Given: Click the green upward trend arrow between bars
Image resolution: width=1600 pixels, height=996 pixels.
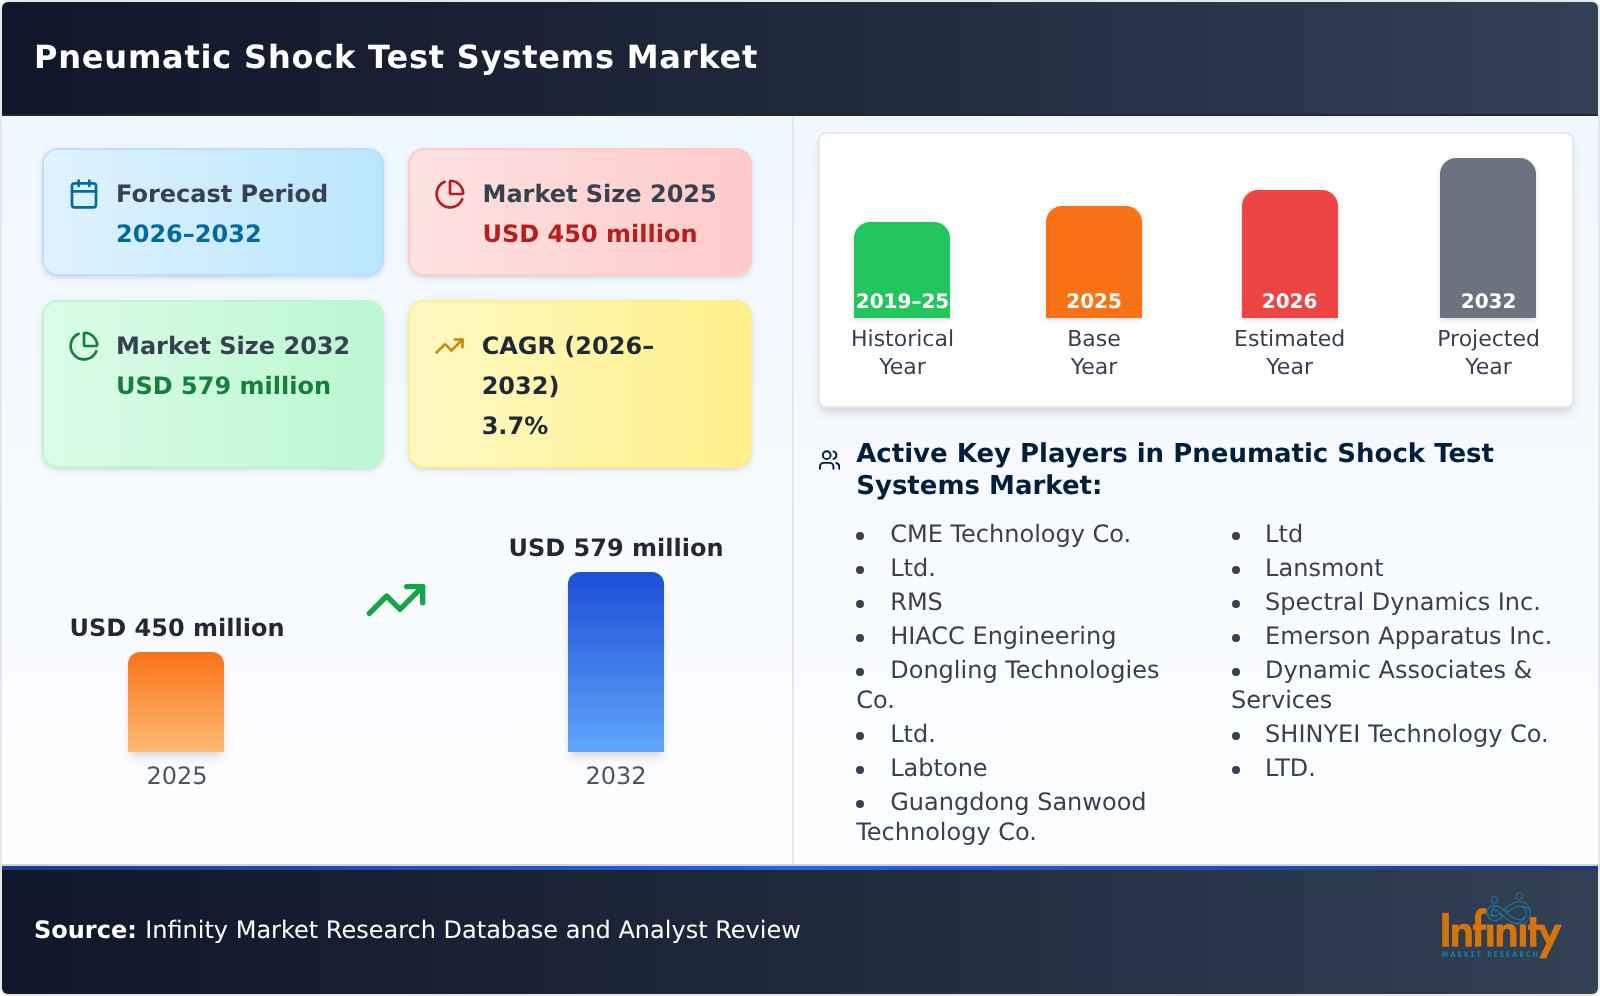Looking at the screenshot, I should (396, 600).
